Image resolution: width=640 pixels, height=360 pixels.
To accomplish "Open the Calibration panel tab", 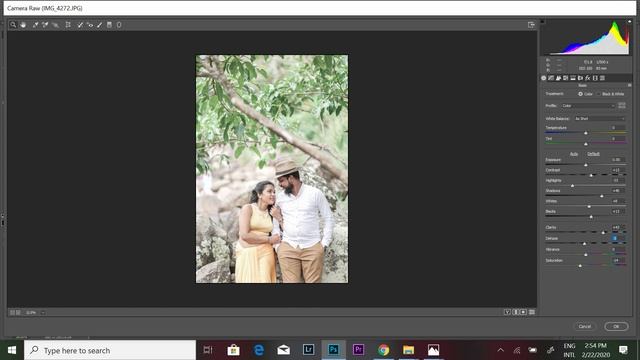I will click(595, 78).
